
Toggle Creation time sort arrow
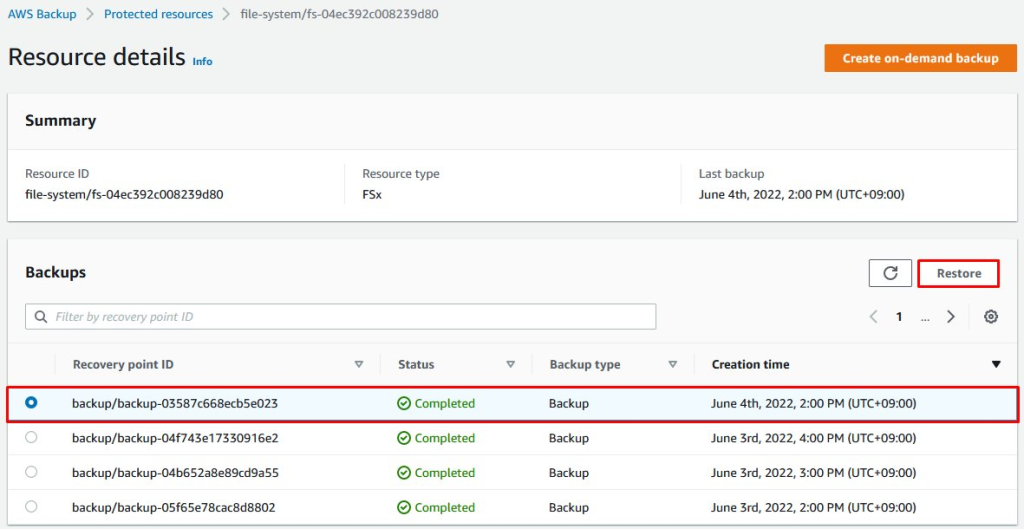996,364
